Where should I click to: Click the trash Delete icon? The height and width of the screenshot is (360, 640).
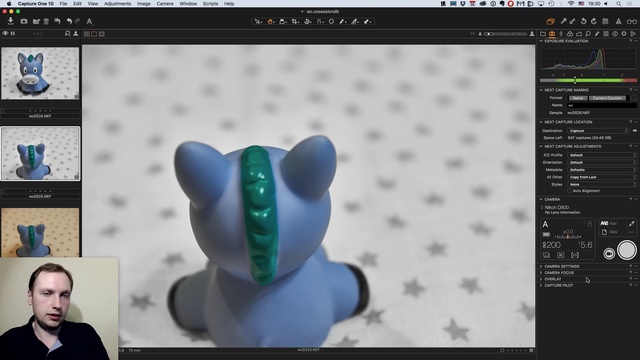(x=46, y=21)
